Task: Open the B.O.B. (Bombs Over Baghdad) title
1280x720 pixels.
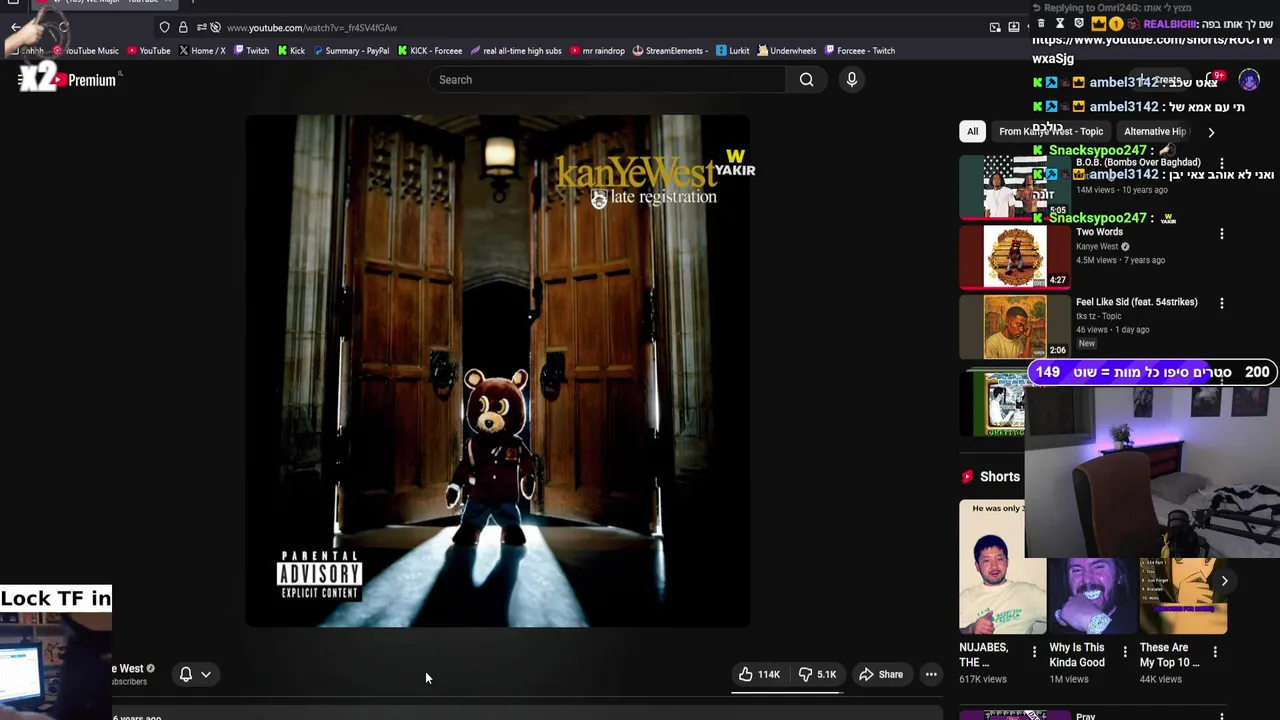Action: click(x=1138, y=162)
